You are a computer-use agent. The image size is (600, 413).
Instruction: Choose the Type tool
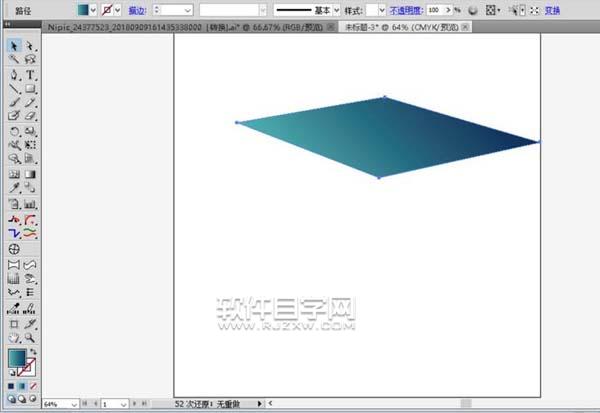coord(31,75)
